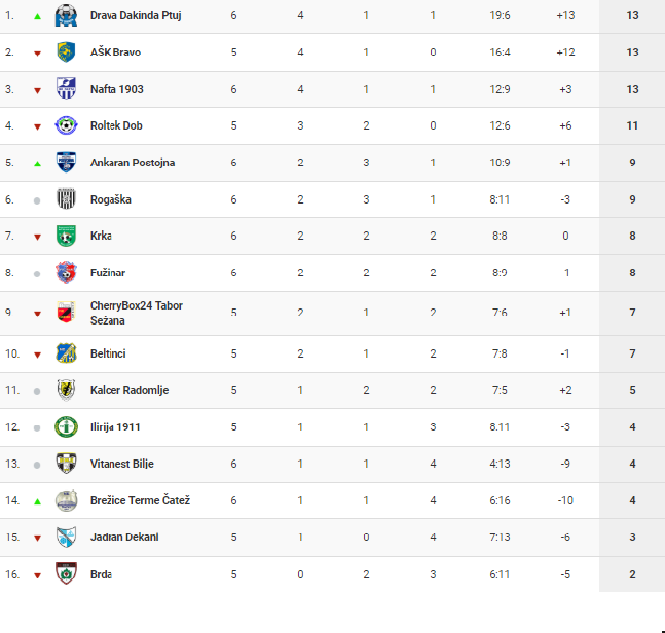Click red down arrow beside AŠK Bravo

(37, 53)
